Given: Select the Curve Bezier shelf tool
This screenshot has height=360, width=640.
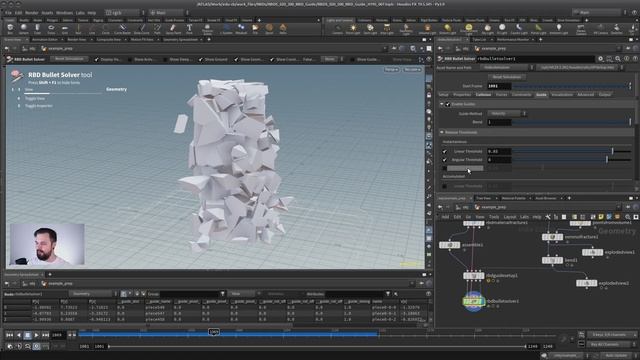Looking at the screenshot, I should click(x=122, y=29).
